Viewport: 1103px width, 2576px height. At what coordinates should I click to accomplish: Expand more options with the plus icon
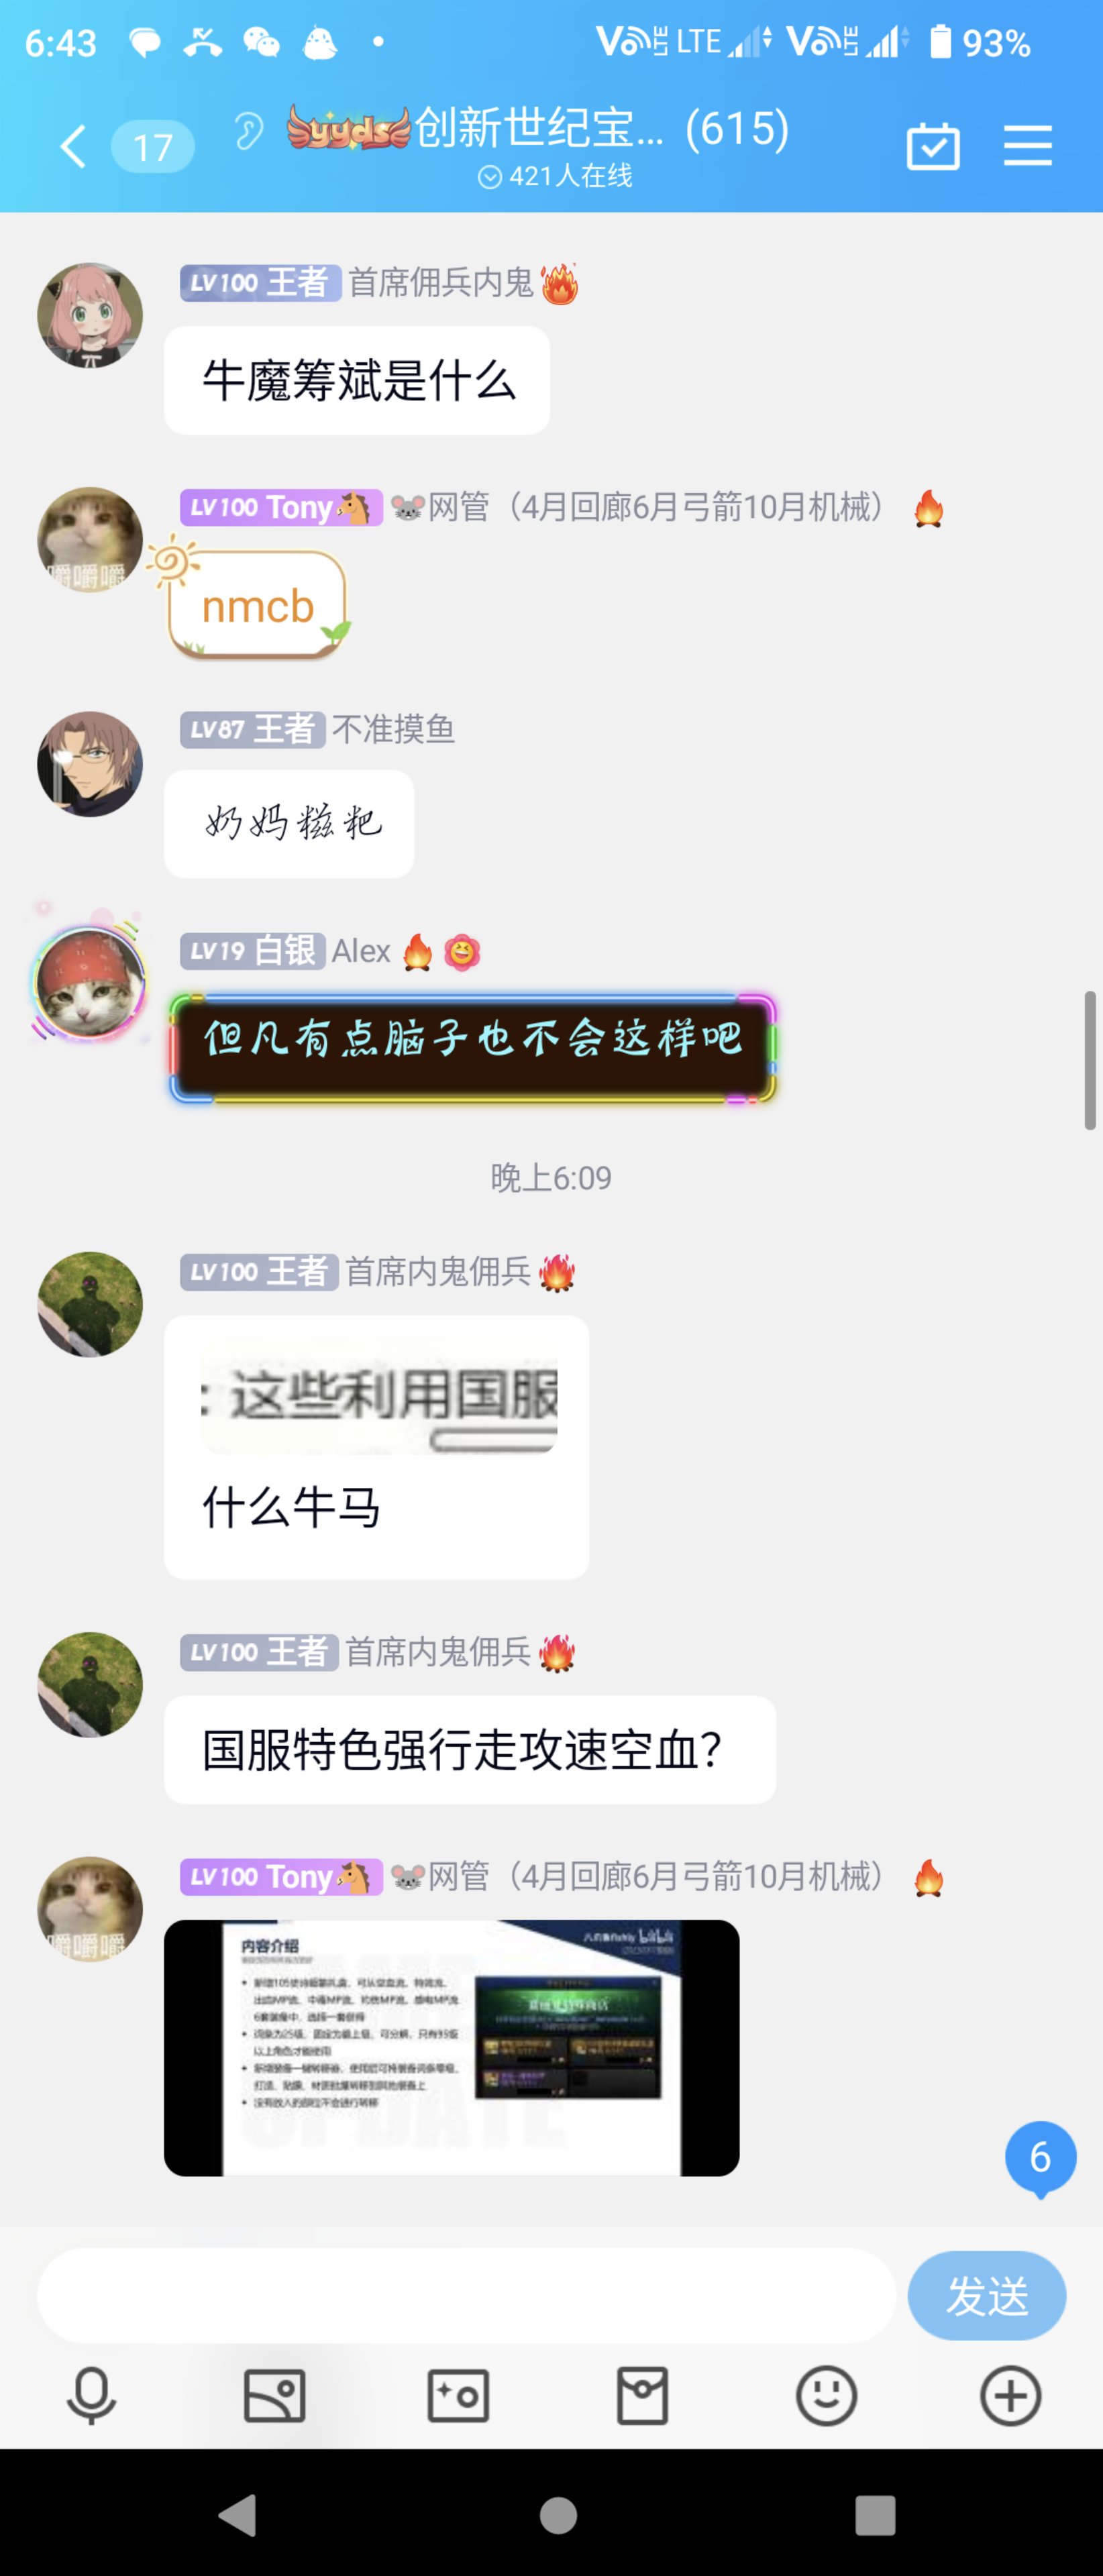tap(1010, 2395)
